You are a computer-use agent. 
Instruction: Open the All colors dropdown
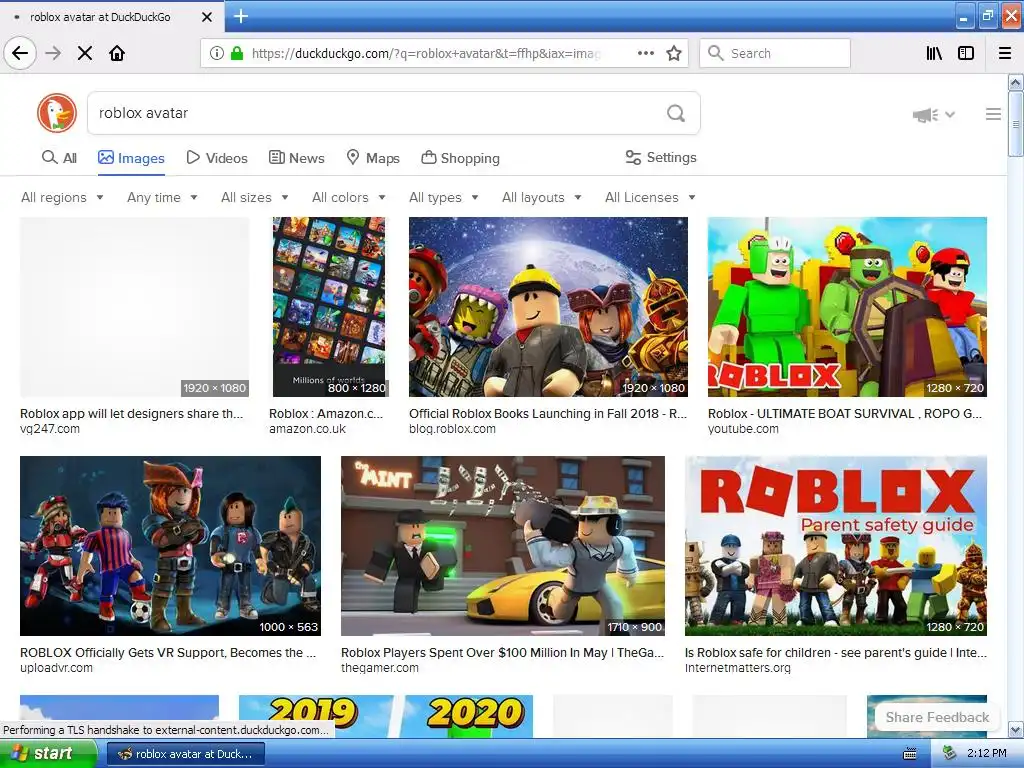click(x=349, y=197)
